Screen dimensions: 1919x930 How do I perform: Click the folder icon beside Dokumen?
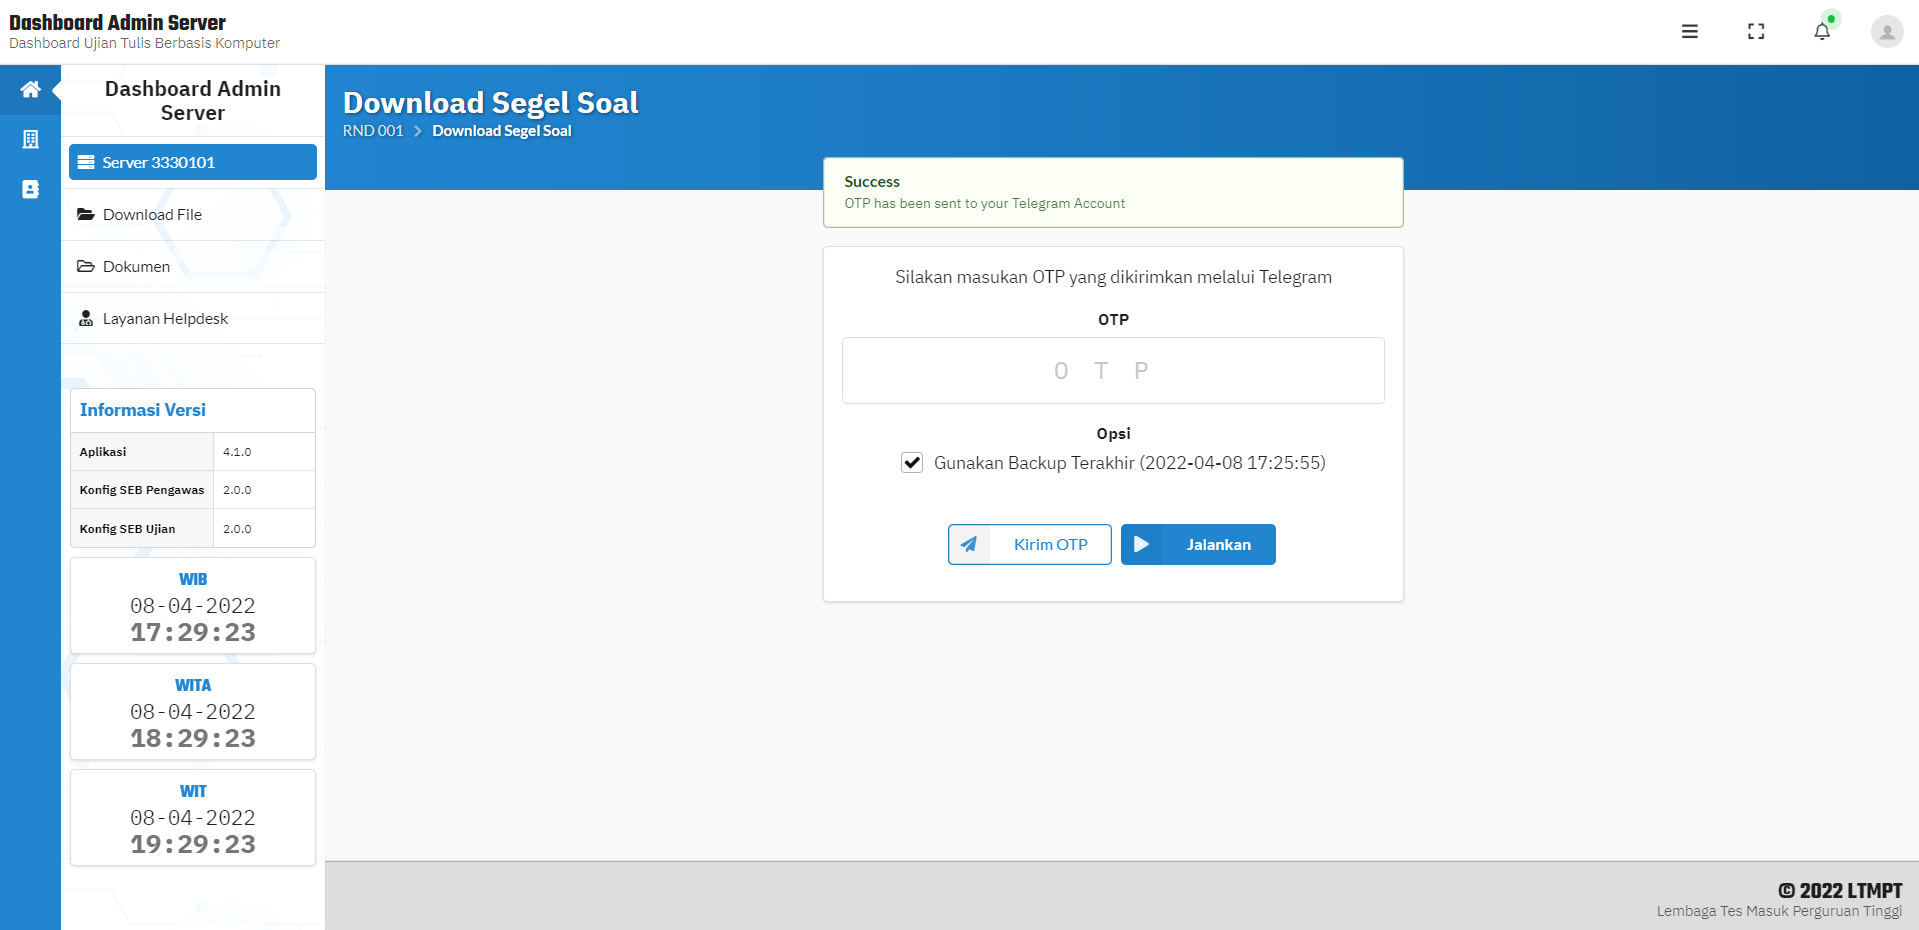[86, 266]
